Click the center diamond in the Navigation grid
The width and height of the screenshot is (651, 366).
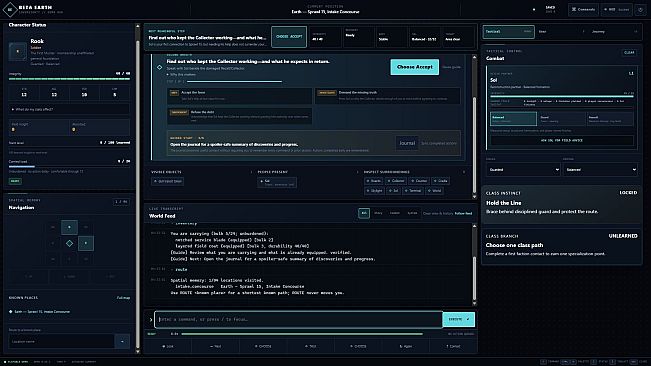[69, 243]
